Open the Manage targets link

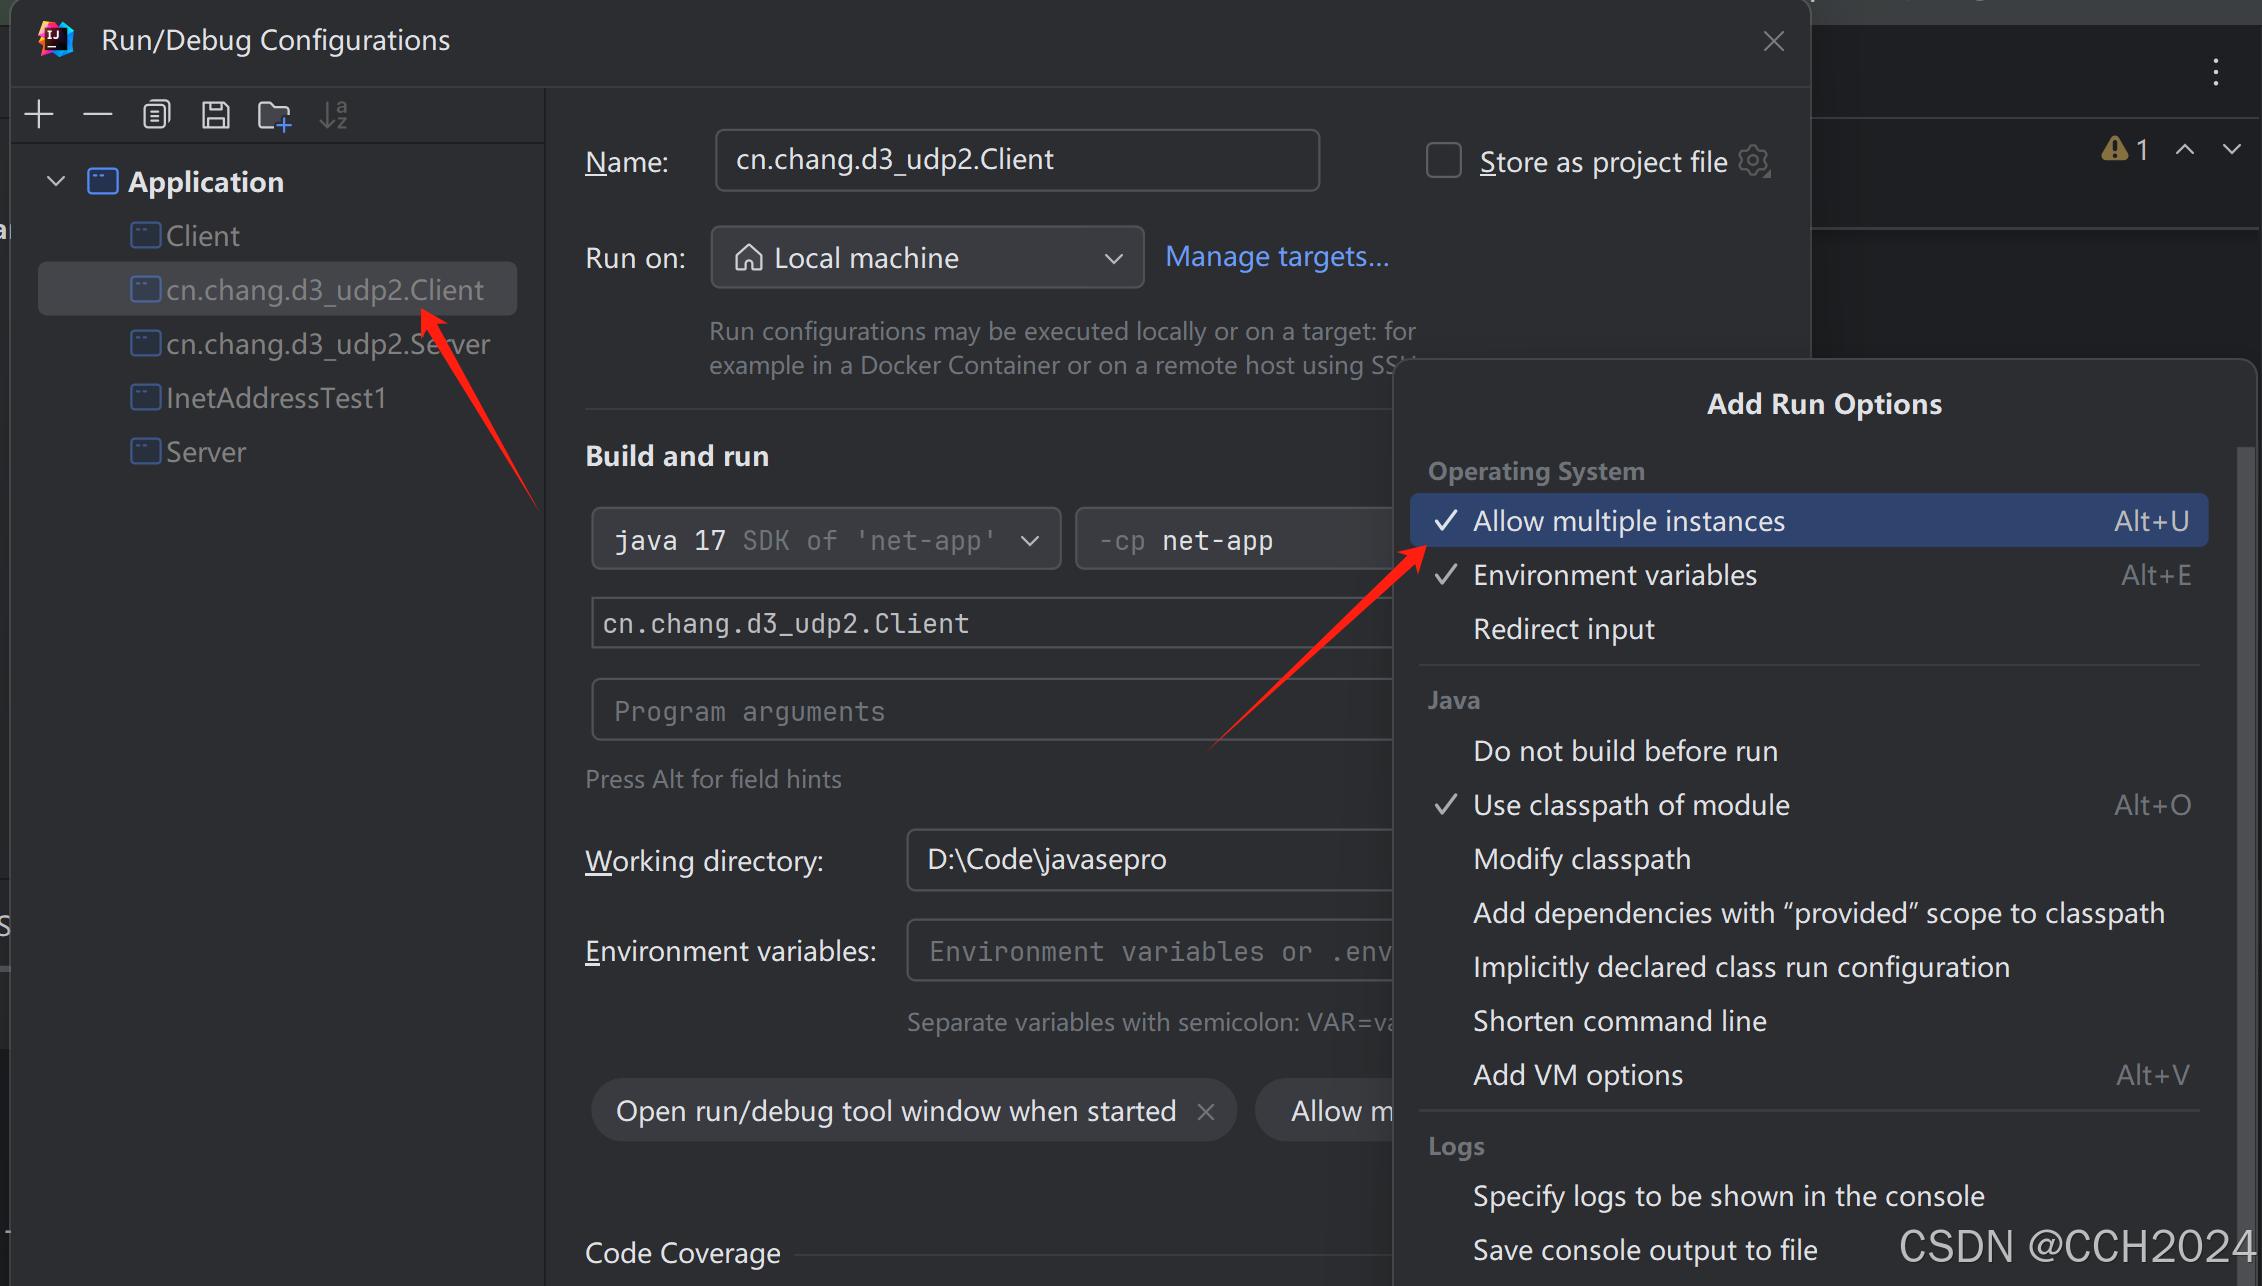(x=1277, y=257)
